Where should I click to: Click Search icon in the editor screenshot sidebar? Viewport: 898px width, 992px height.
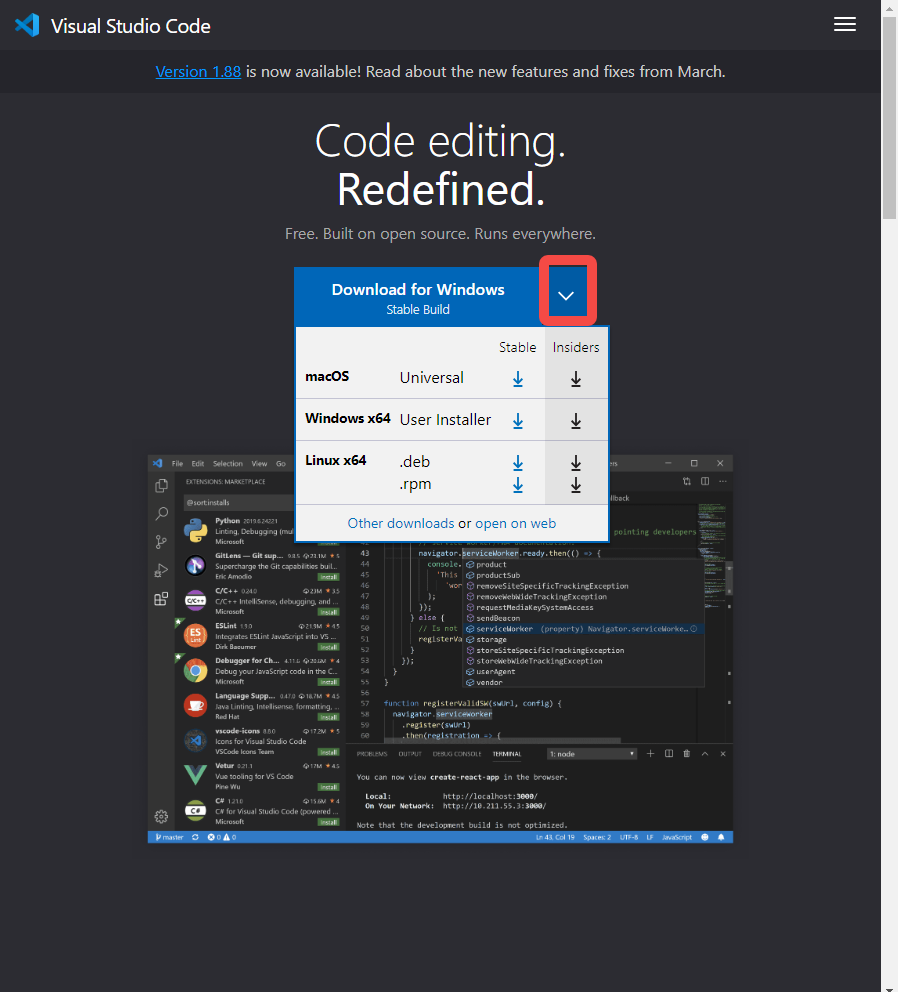(161, 514)
